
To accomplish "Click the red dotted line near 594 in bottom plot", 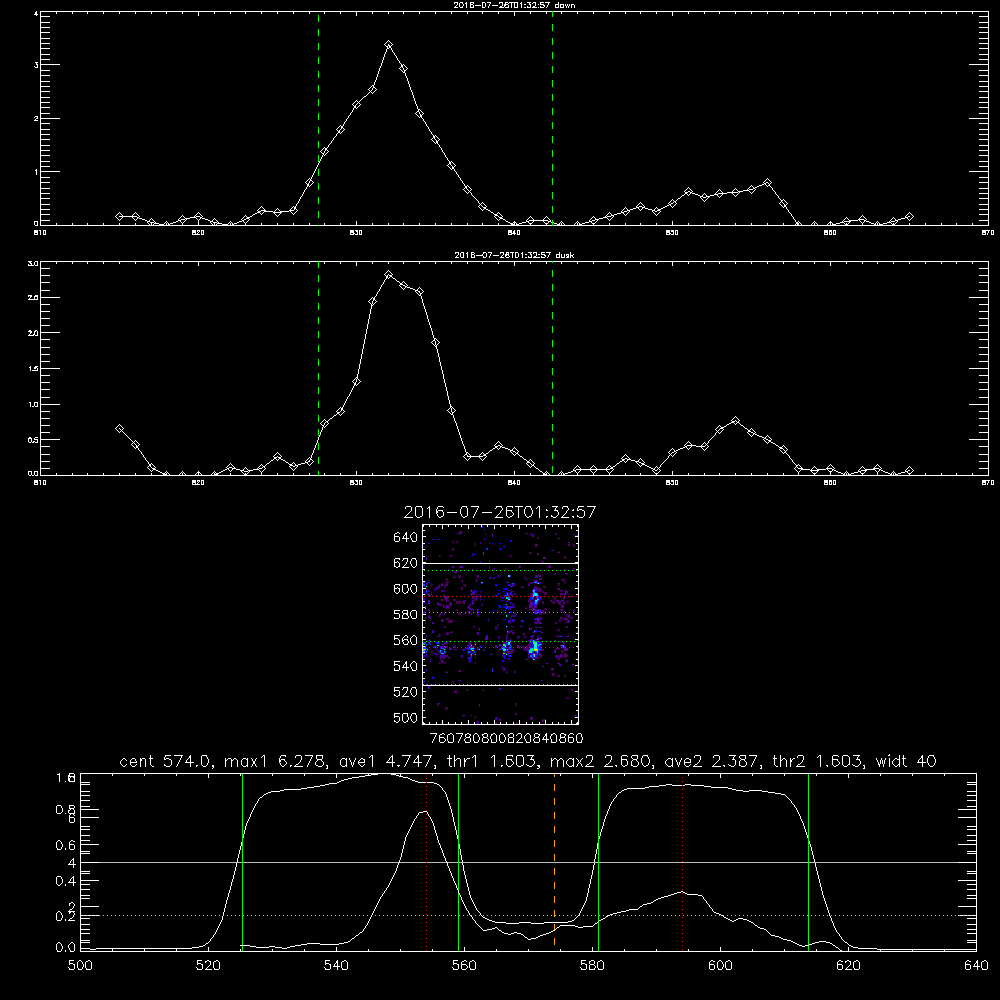I will (682, 861).
